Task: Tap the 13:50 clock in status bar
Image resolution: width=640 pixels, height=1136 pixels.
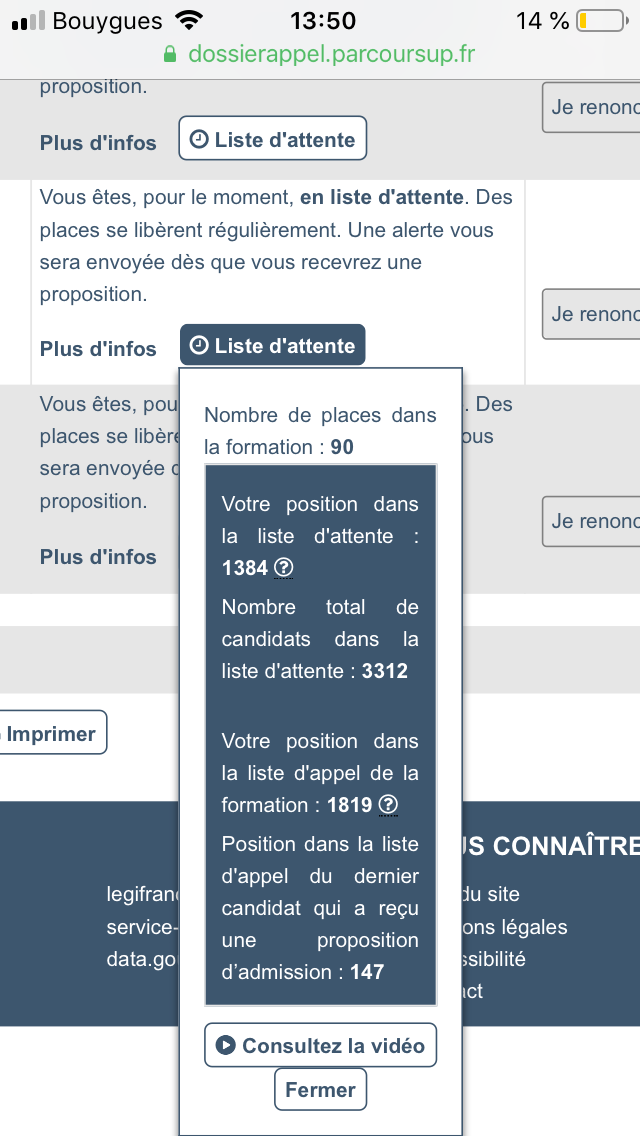Action: [322, 21]
